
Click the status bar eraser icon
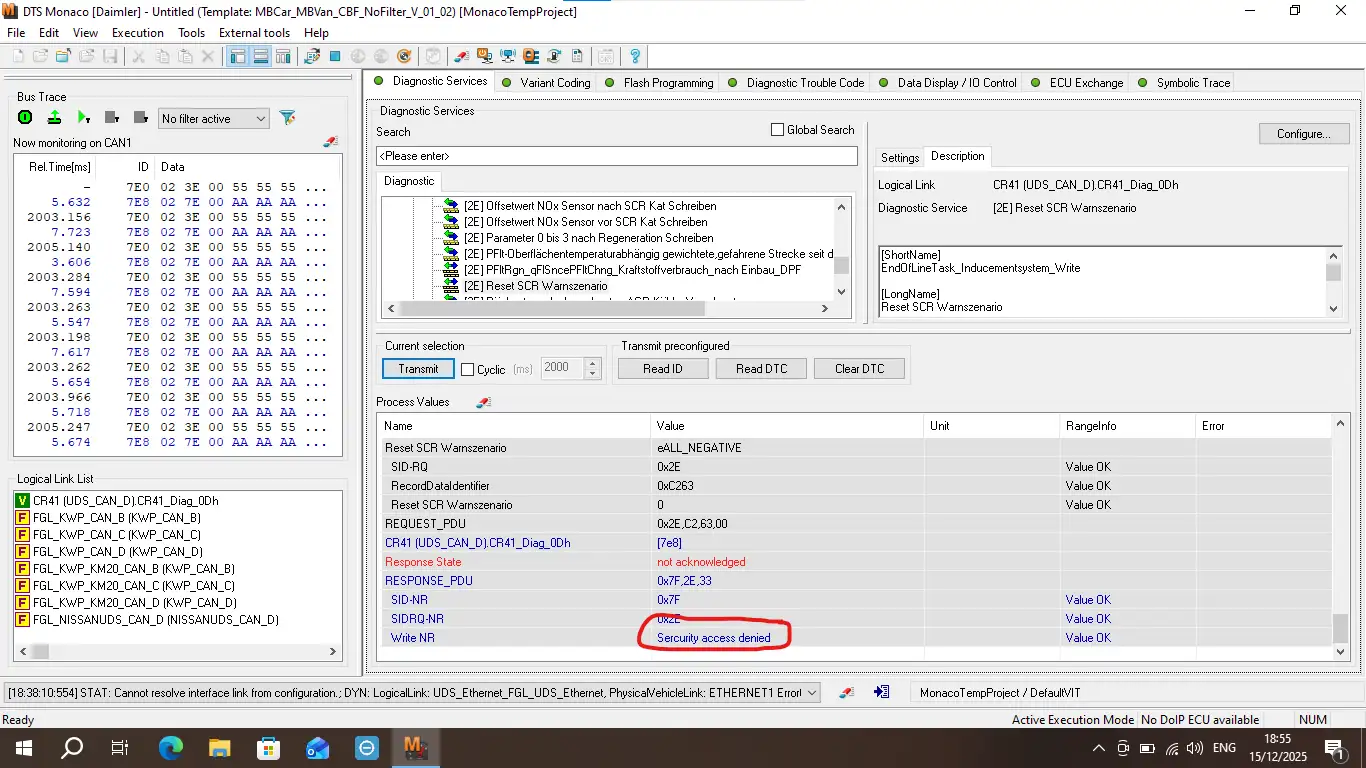(x=846, y=692)
